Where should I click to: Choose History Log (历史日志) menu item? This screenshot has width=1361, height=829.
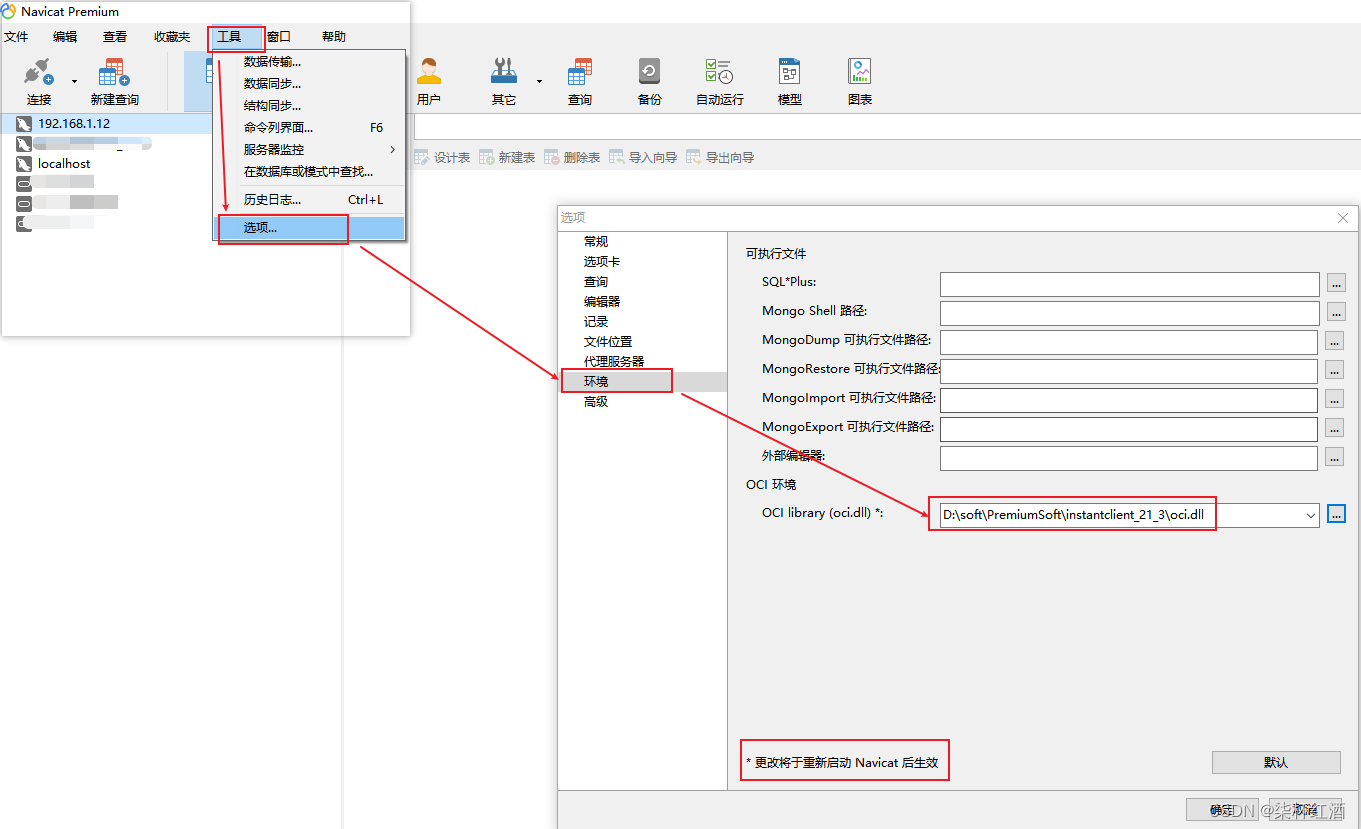[309, 200]
